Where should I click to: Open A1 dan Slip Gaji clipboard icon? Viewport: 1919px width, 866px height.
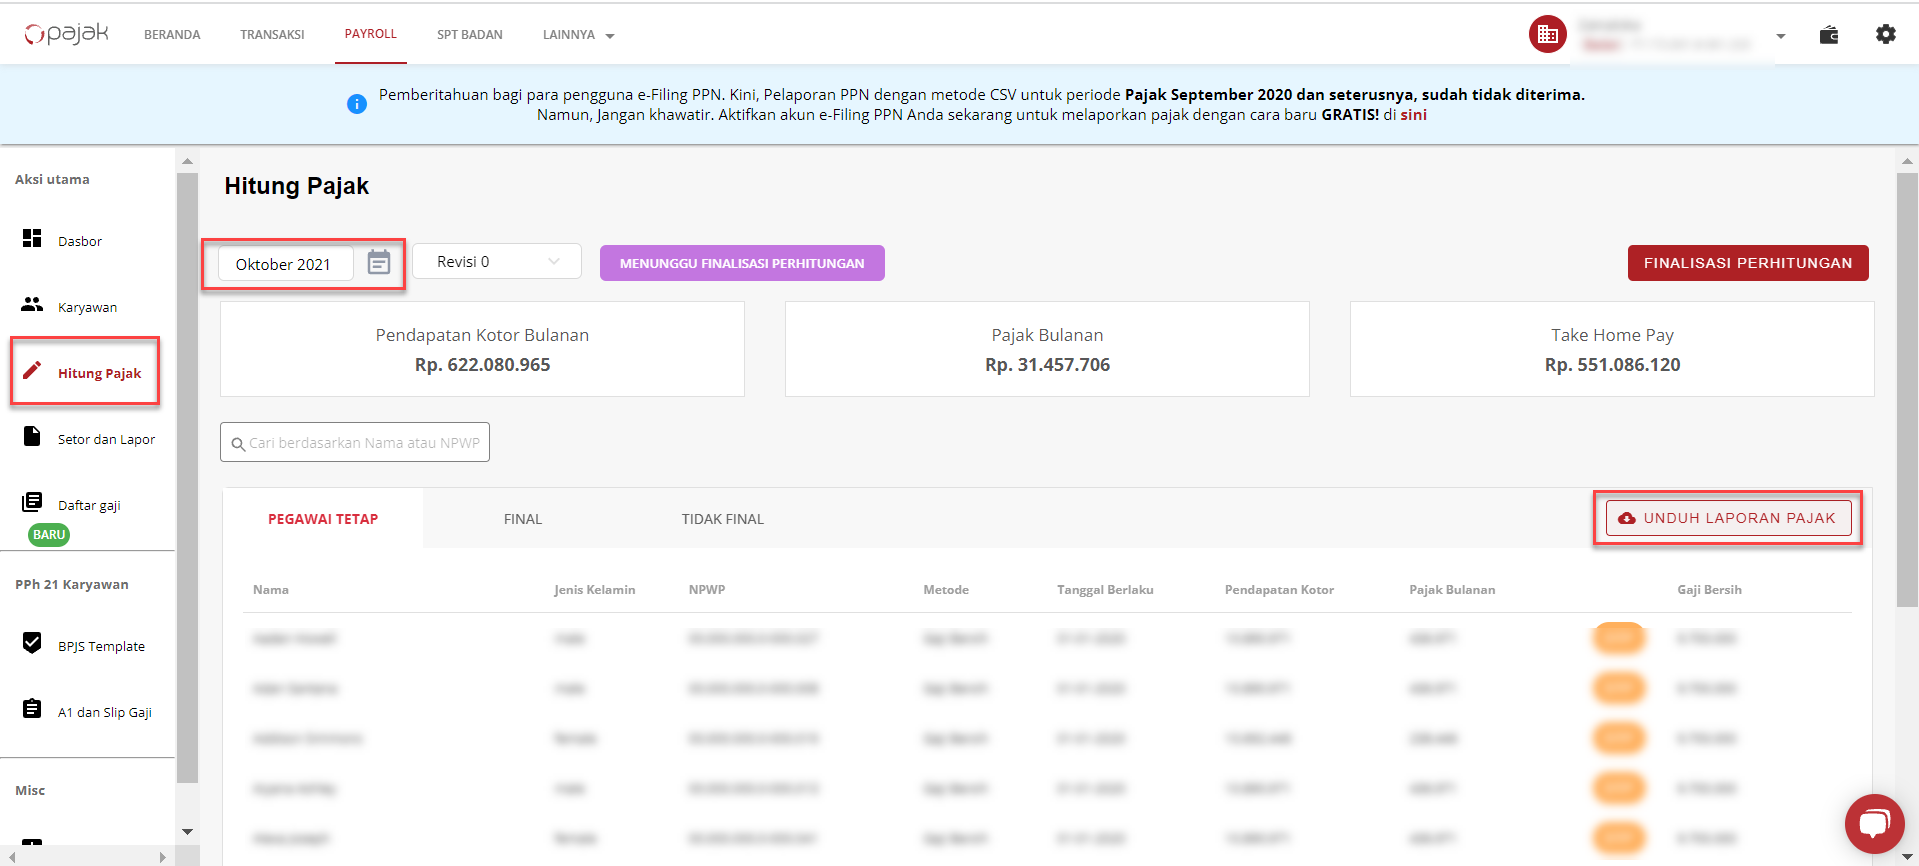(32, 709)
